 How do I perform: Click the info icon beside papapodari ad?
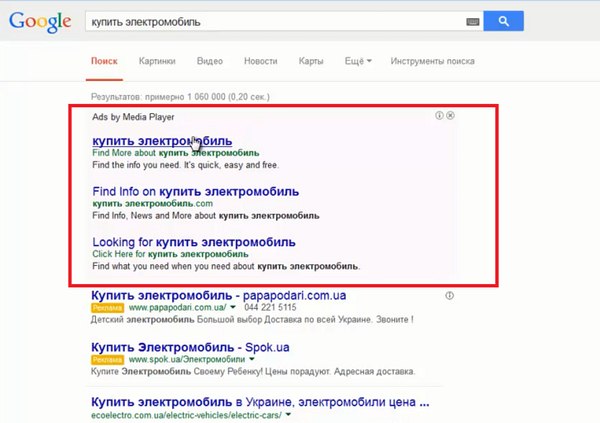tap(450, 296)
